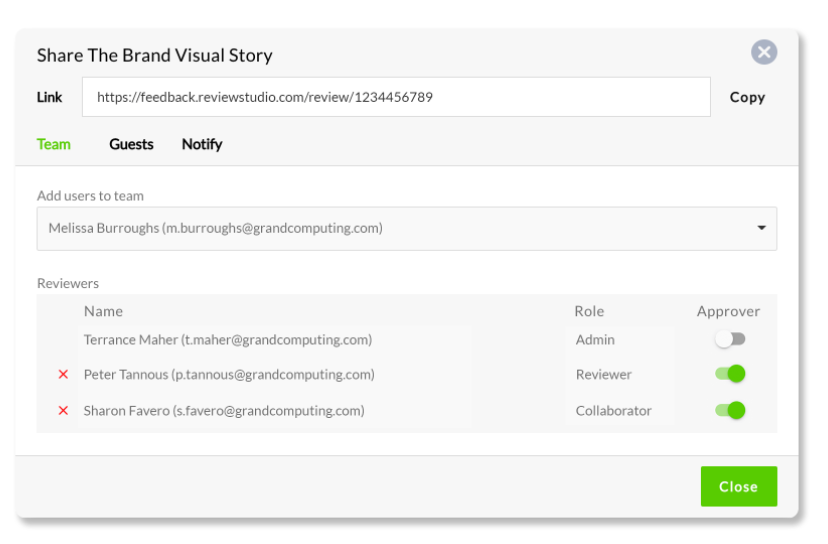Click the review link URL field

396,97
